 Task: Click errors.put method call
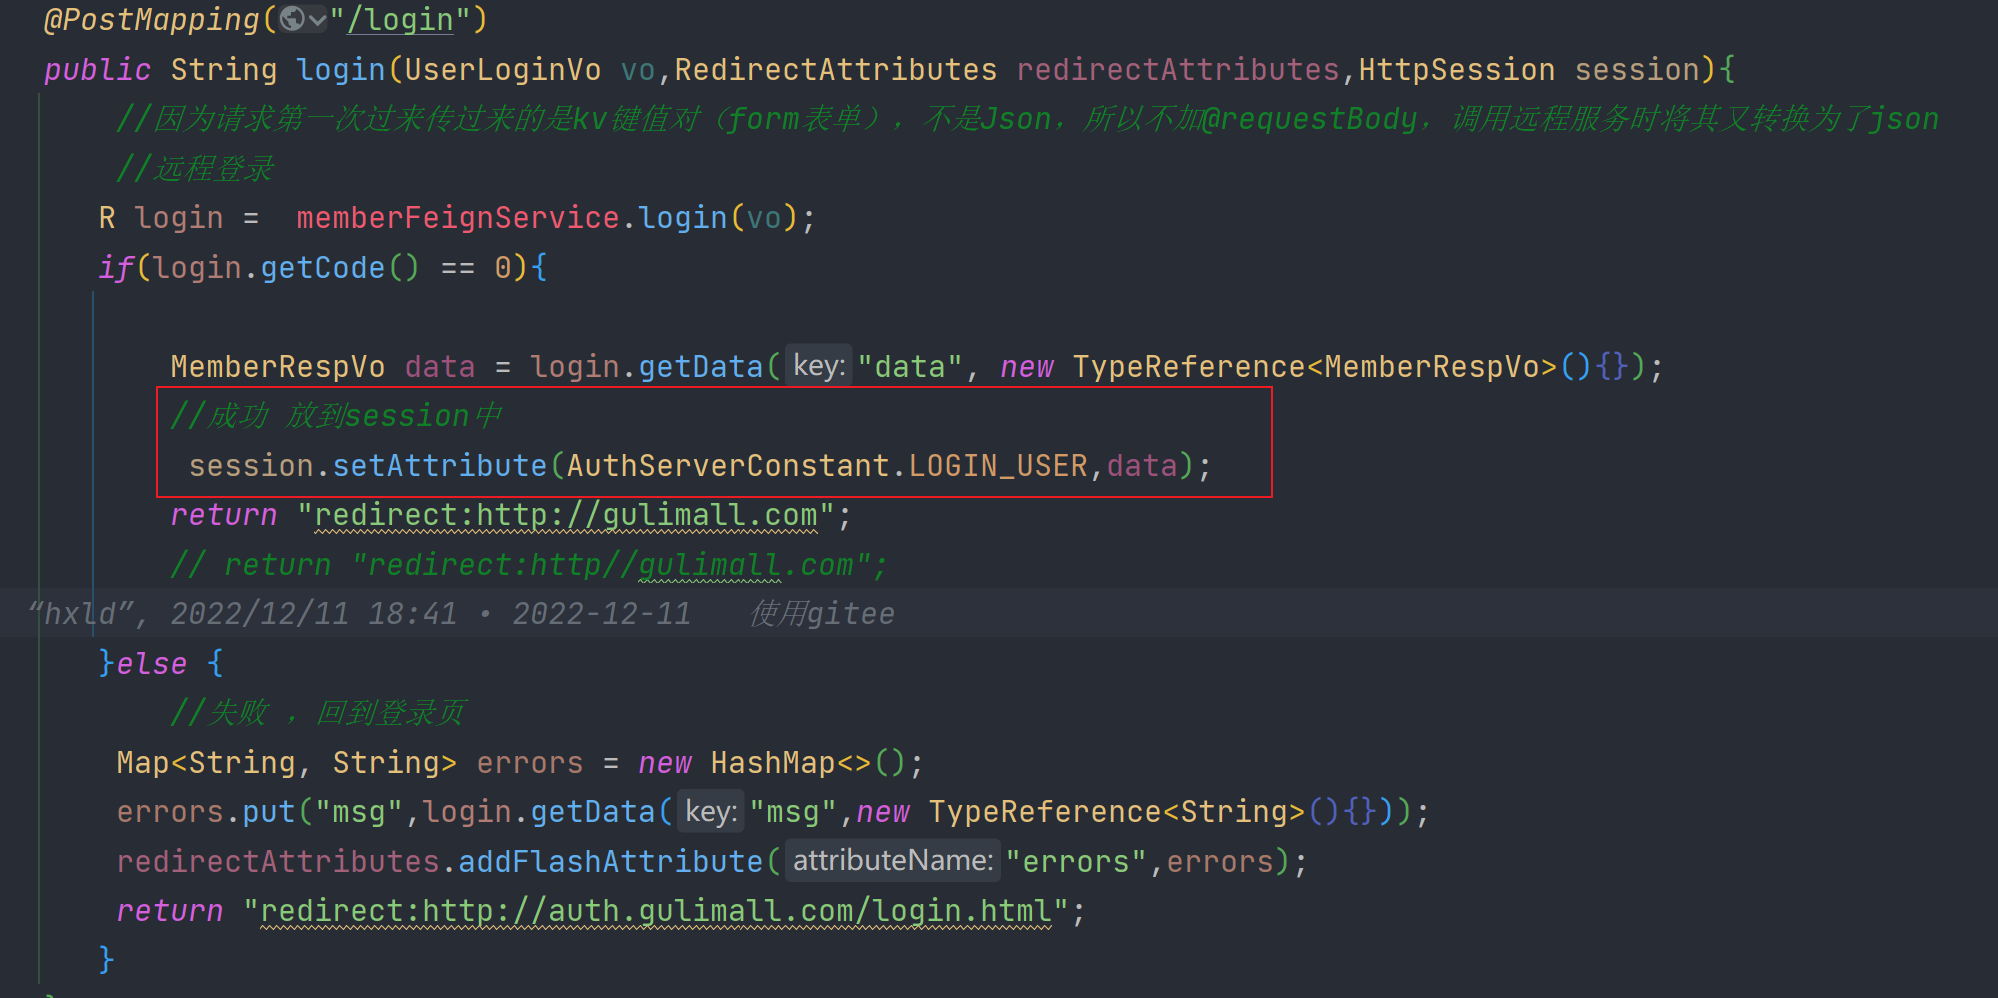pyautogui.click(x=206, y=811)
